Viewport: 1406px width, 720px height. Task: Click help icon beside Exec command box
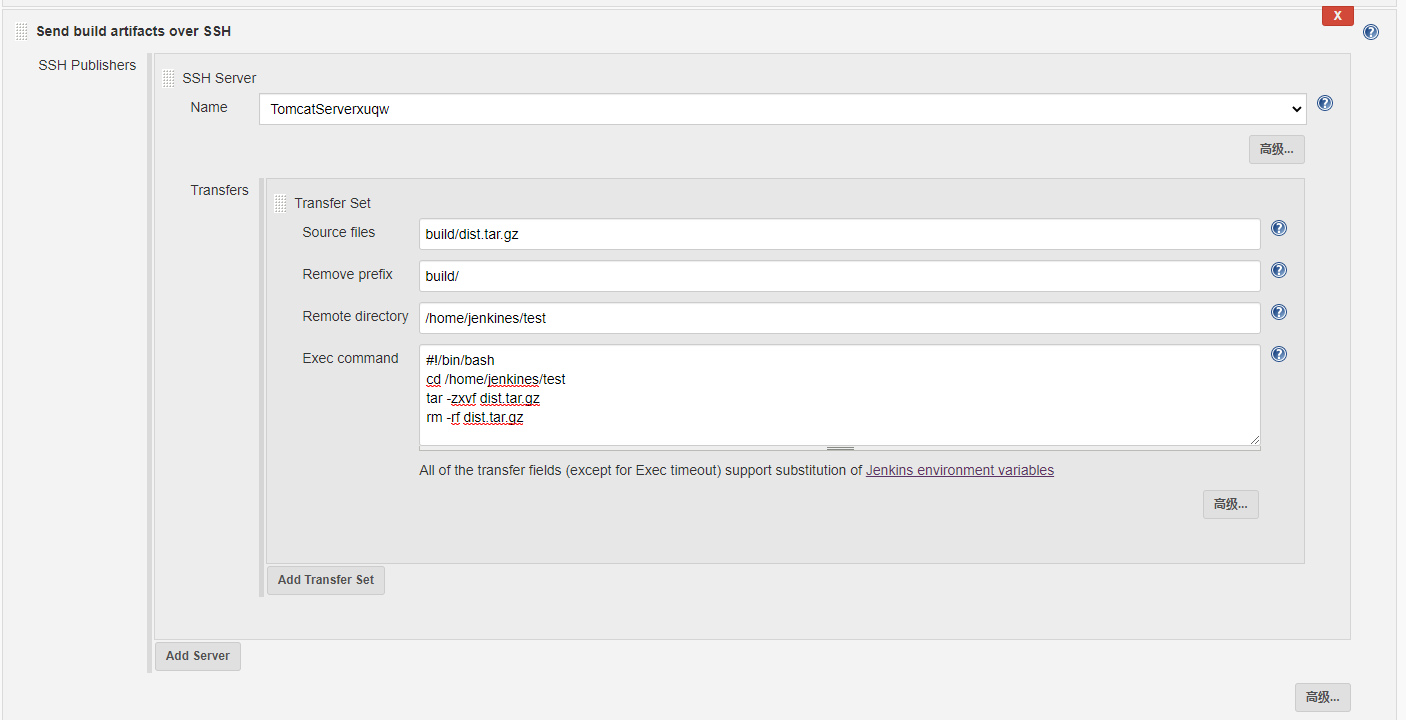pos(1278,354)
